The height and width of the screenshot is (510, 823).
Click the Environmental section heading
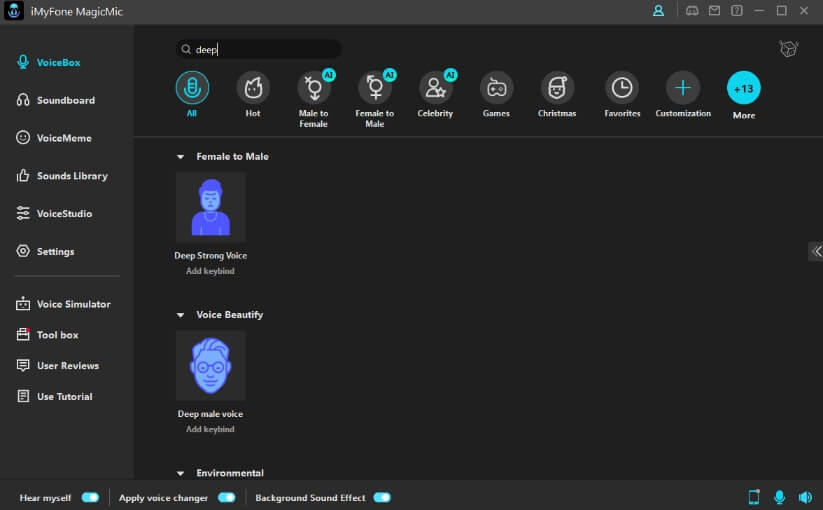click(x=230, y=473)
